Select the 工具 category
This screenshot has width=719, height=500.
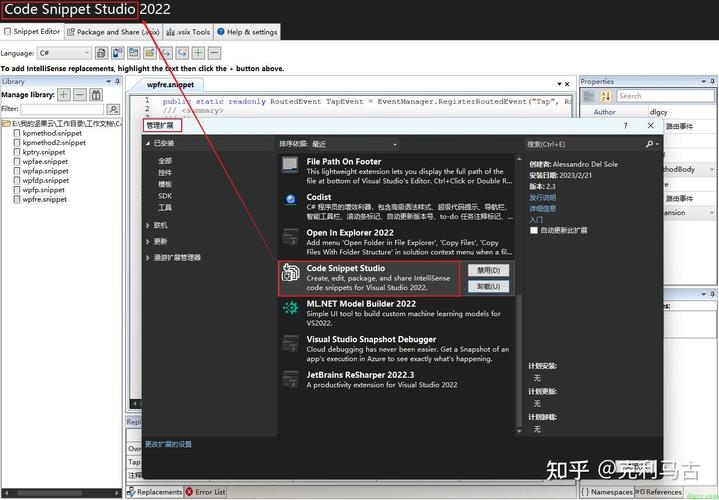click(165, 207)
